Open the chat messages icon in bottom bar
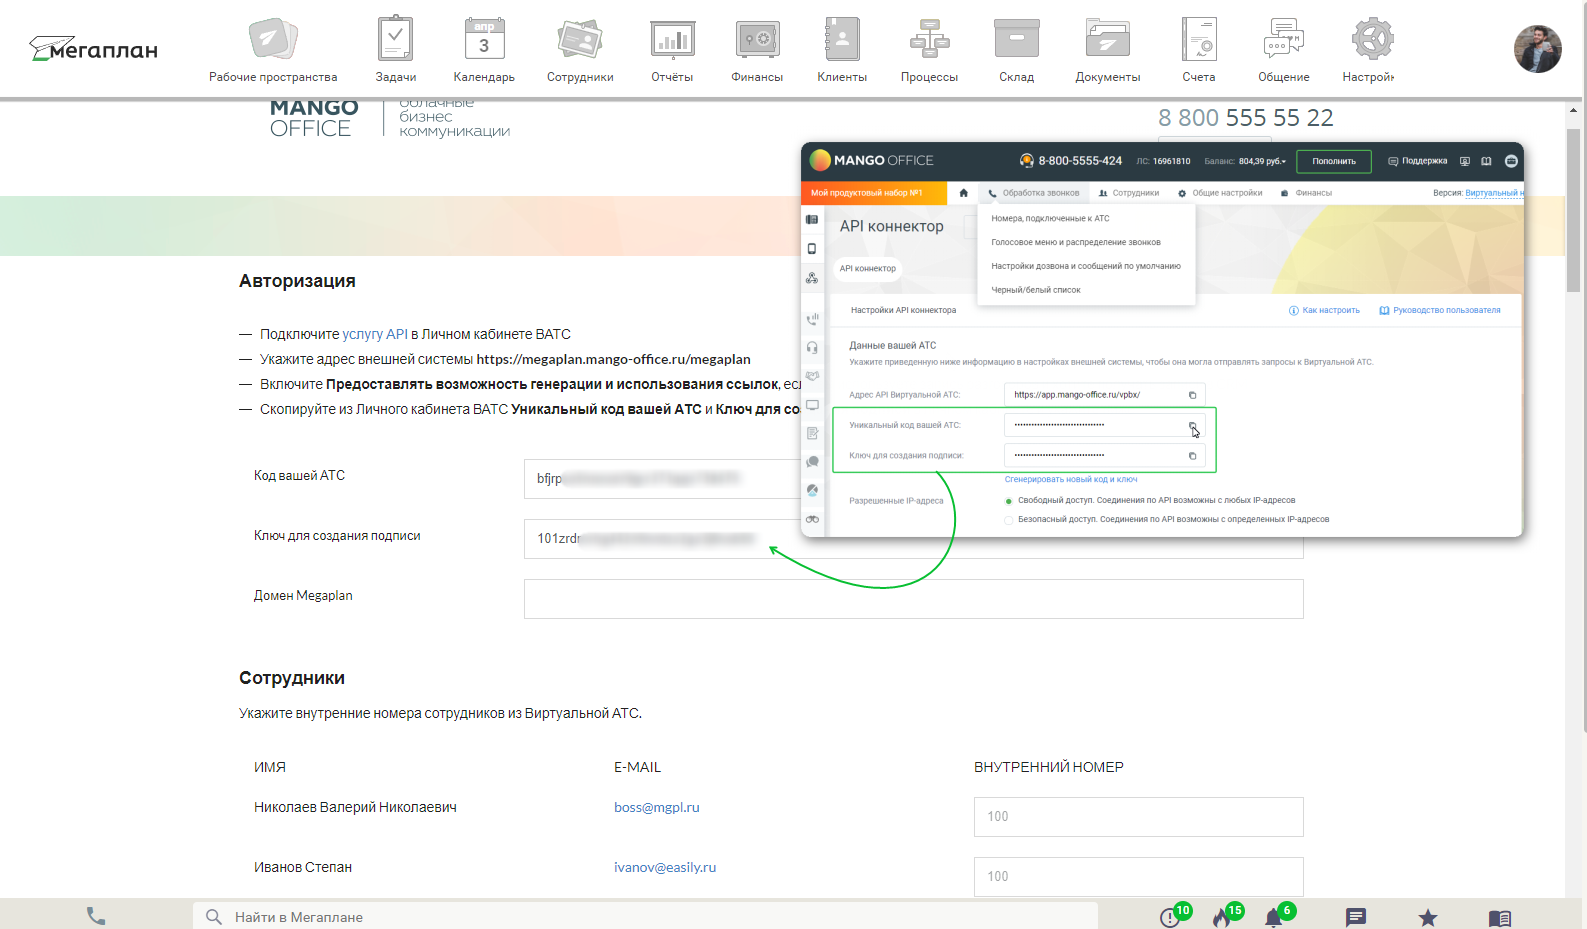Image resolution: width=1587 pixels, height=929 pixels. [1356, 917]
